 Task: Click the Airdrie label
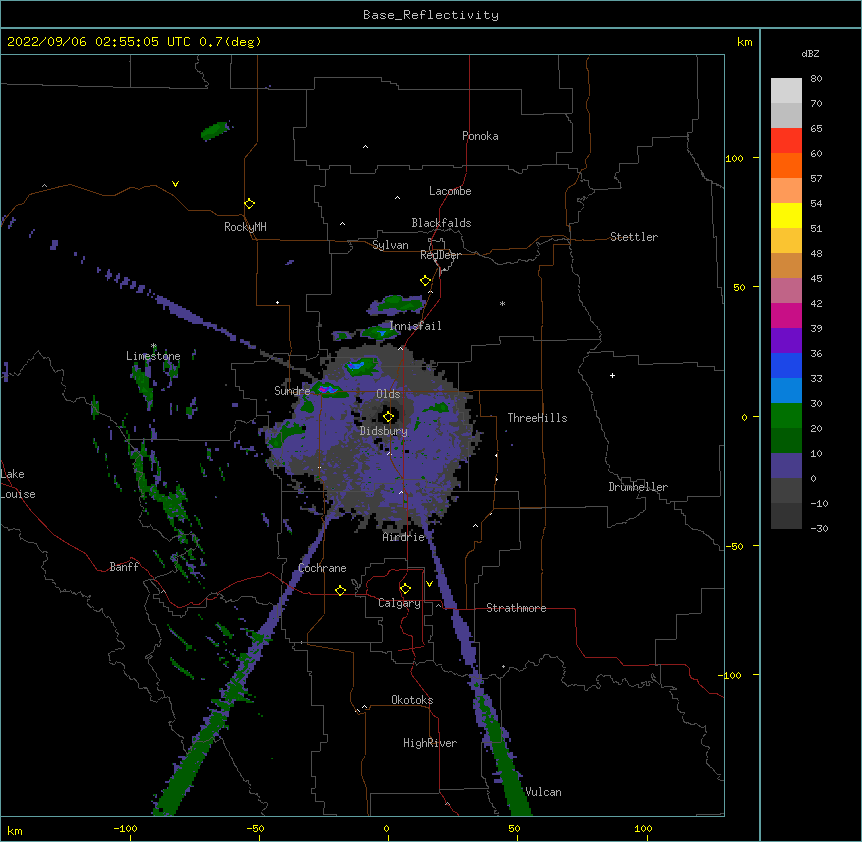click(404, 537)
